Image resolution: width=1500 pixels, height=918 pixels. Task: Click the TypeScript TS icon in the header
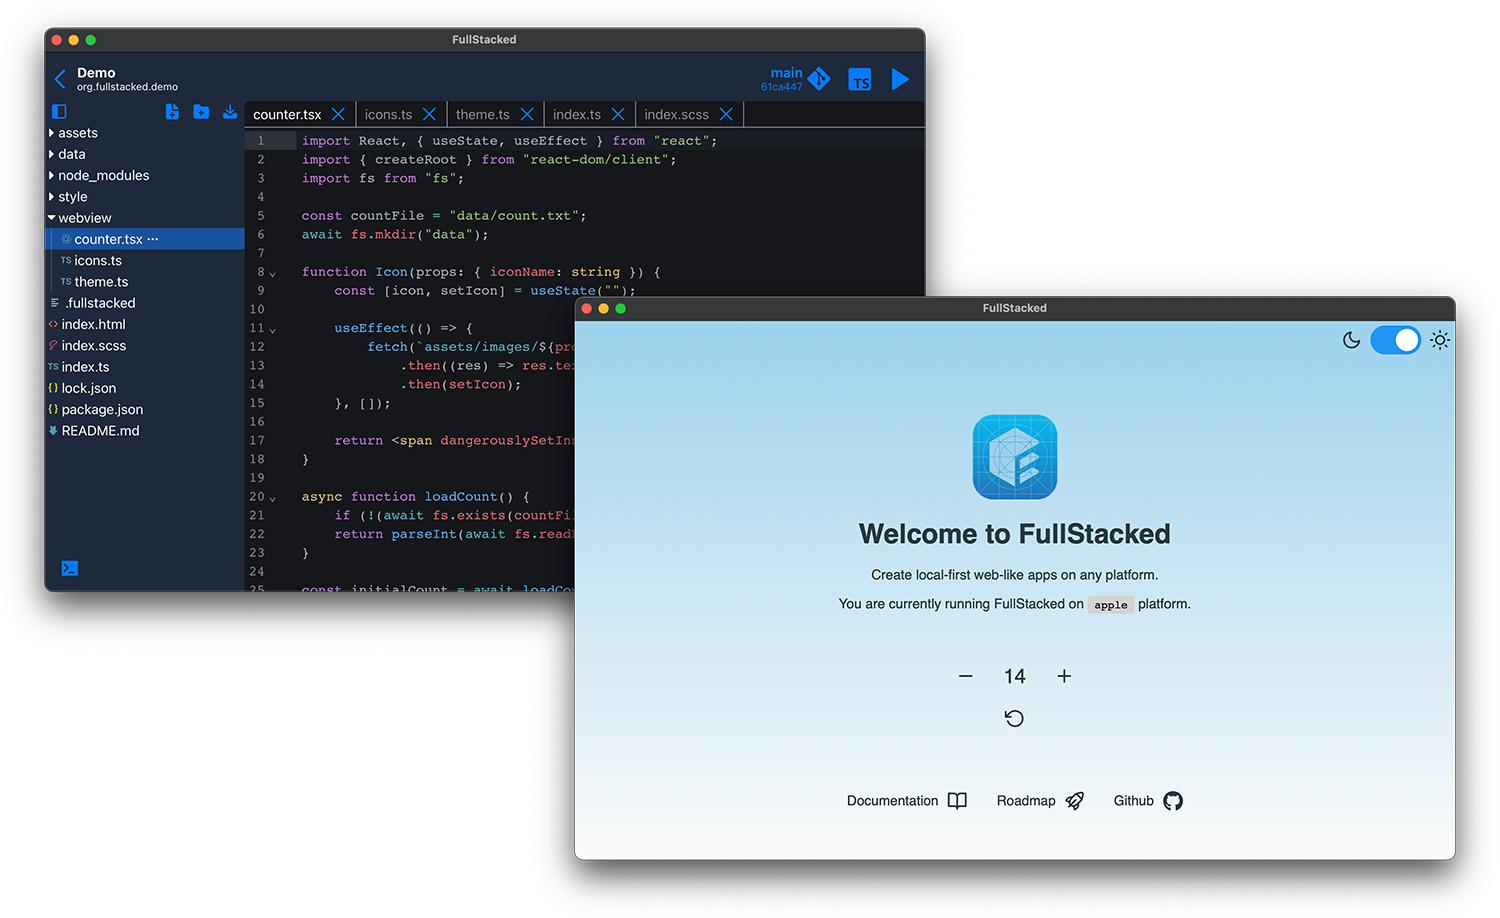[860, 80]
